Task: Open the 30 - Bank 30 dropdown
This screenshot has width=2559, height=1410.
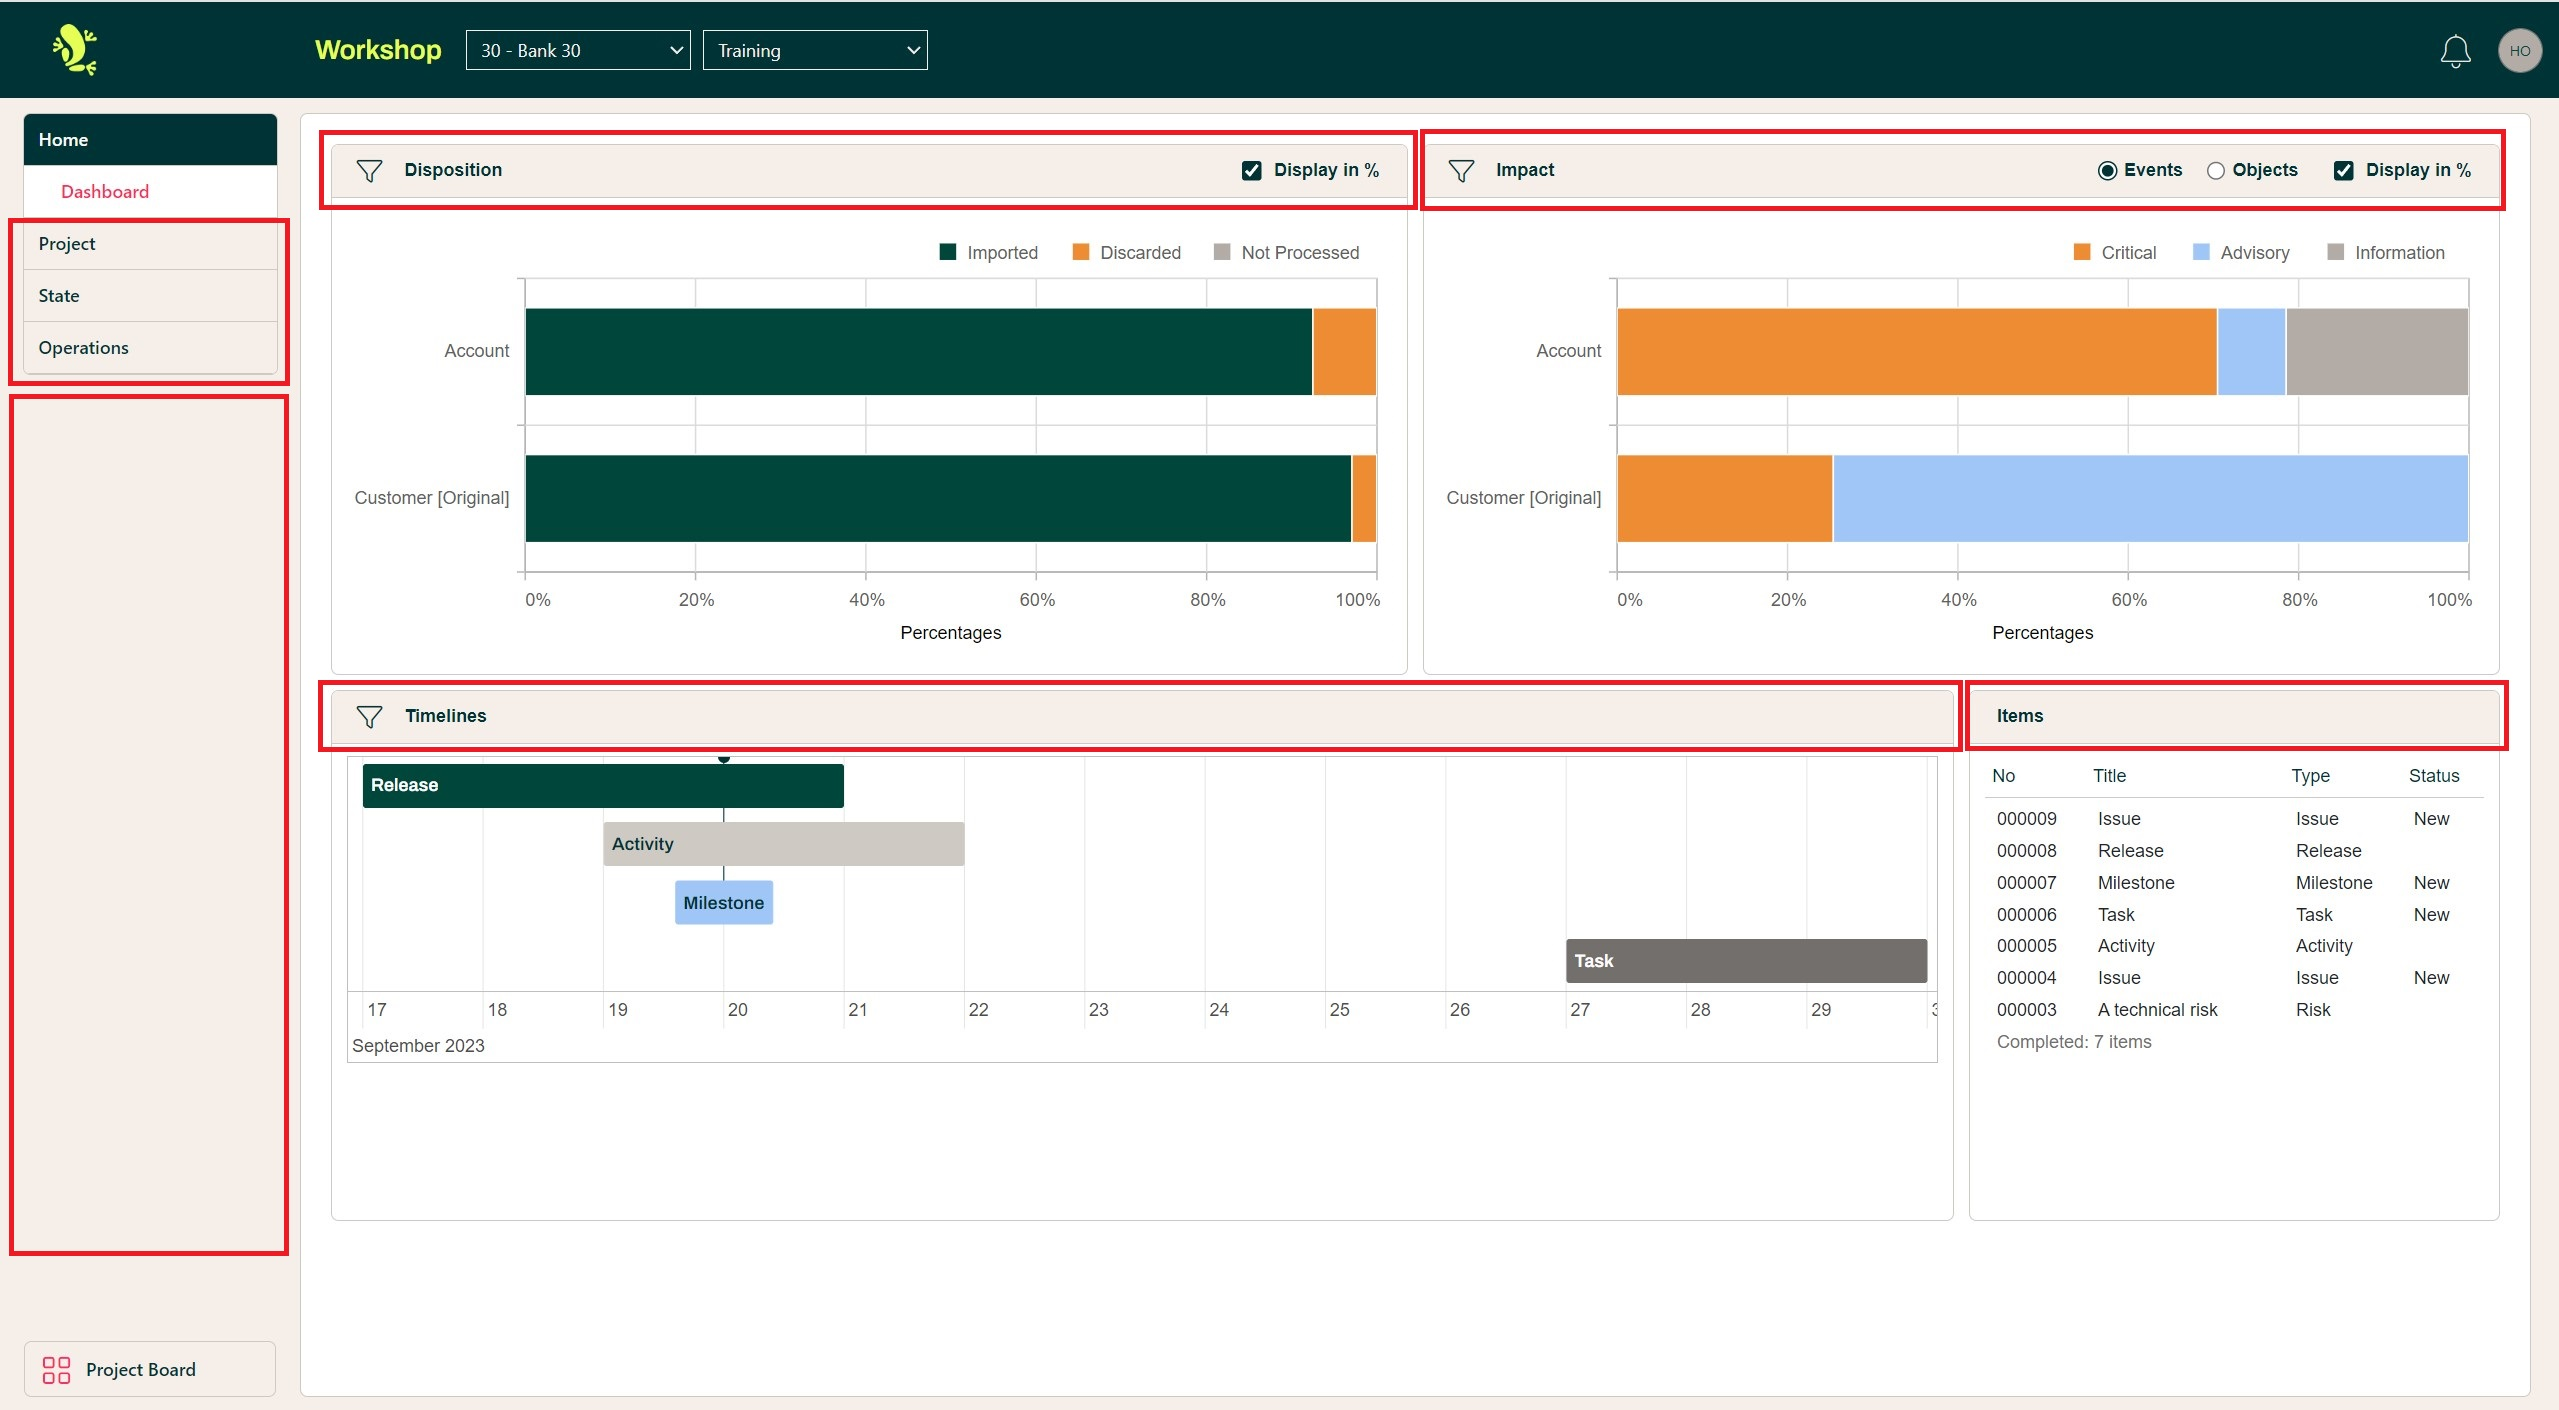Action: pos(578,50)
